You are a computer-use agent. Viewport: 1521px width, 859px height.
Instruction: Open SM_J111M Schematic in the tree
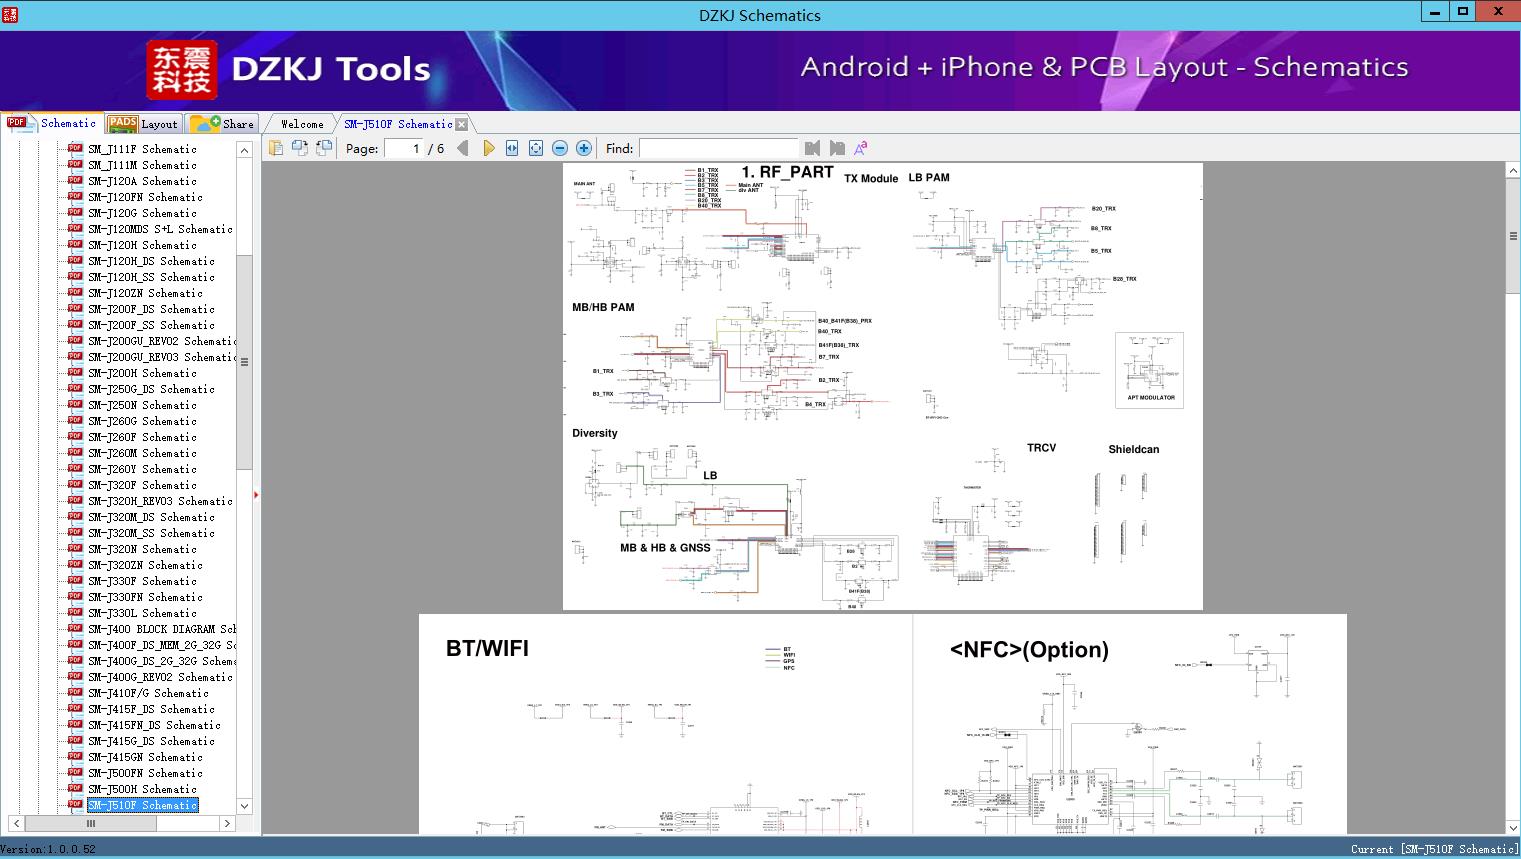pyautogui.click(x=142, y=165)
